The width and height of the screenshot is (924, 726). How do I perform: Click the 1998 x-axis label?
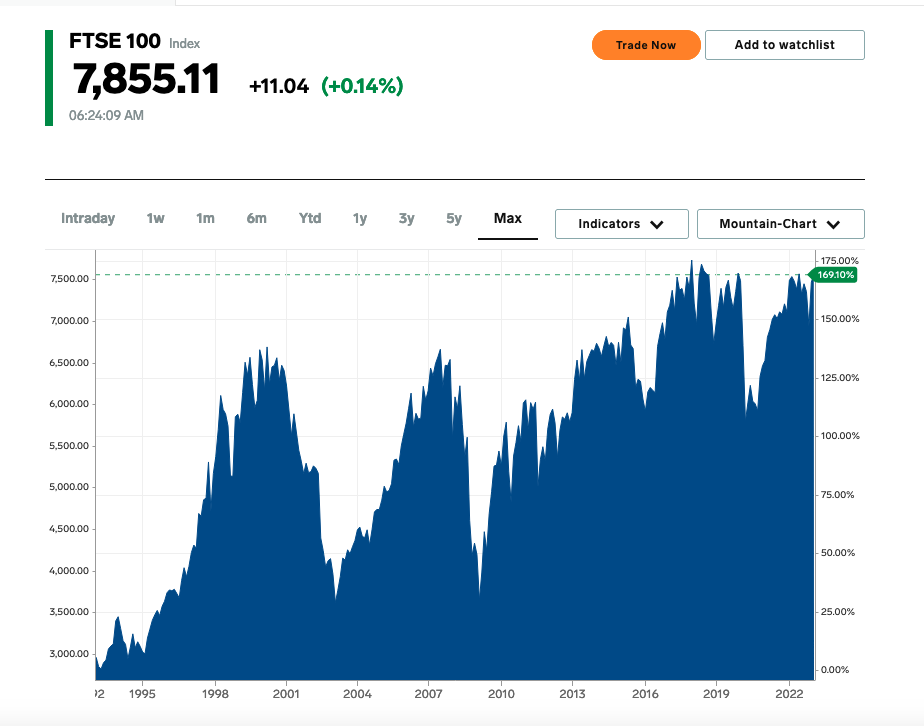point(215,694)
